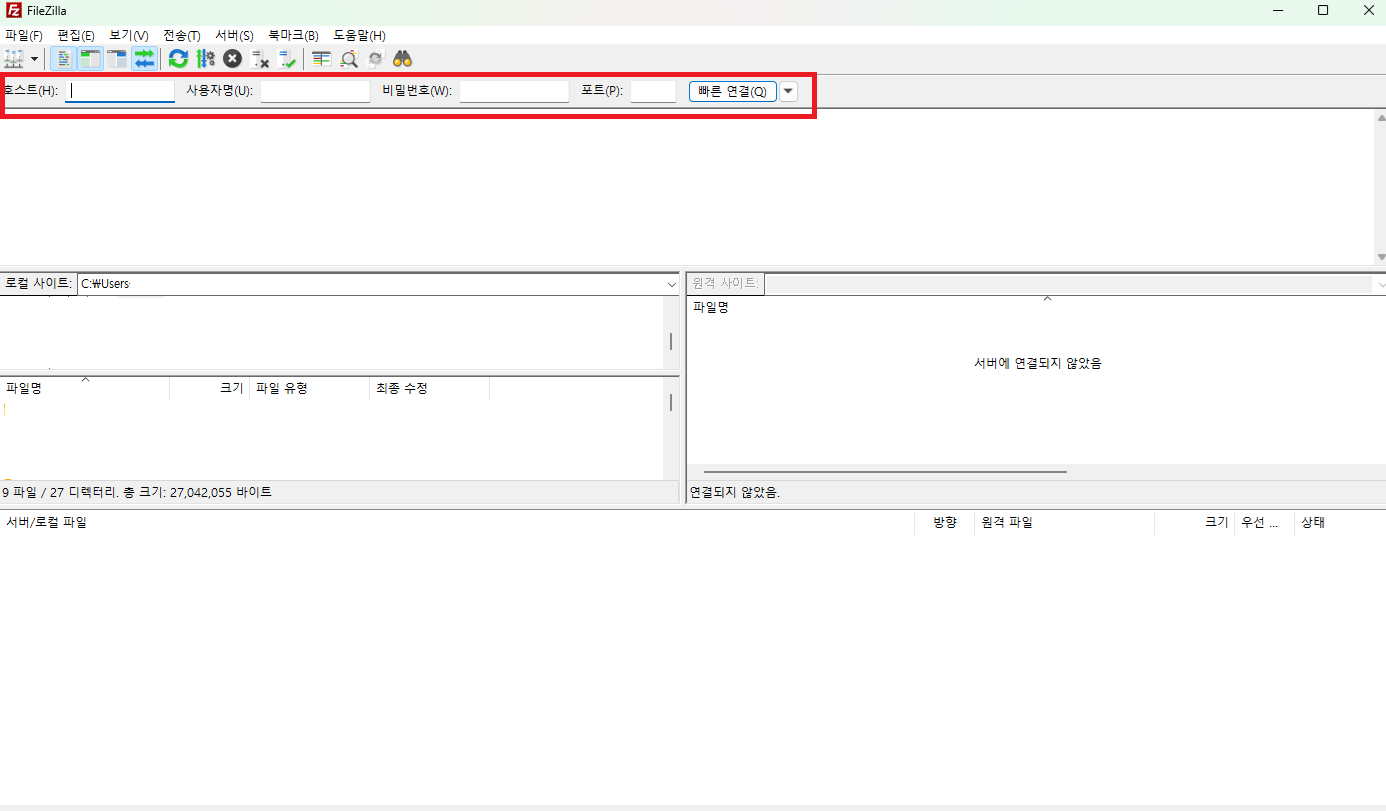
Task: Open the 편집(E) menu
Action: [76, 35]
